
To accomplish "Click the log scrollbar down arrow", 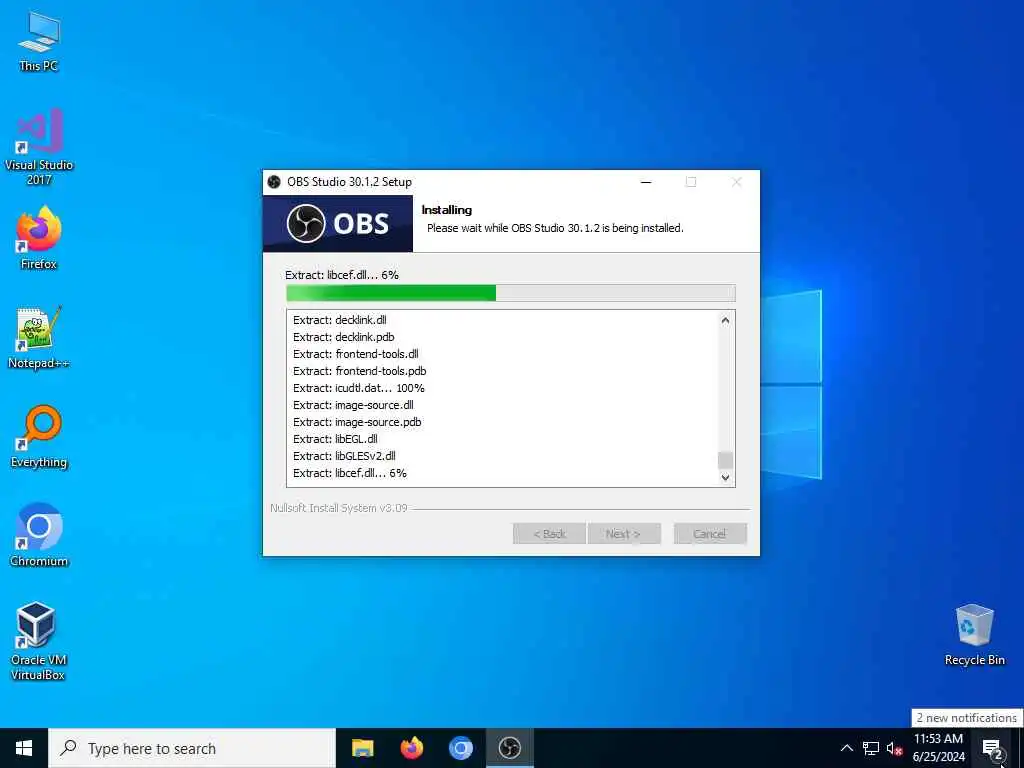I will click(x=725, y=477).
